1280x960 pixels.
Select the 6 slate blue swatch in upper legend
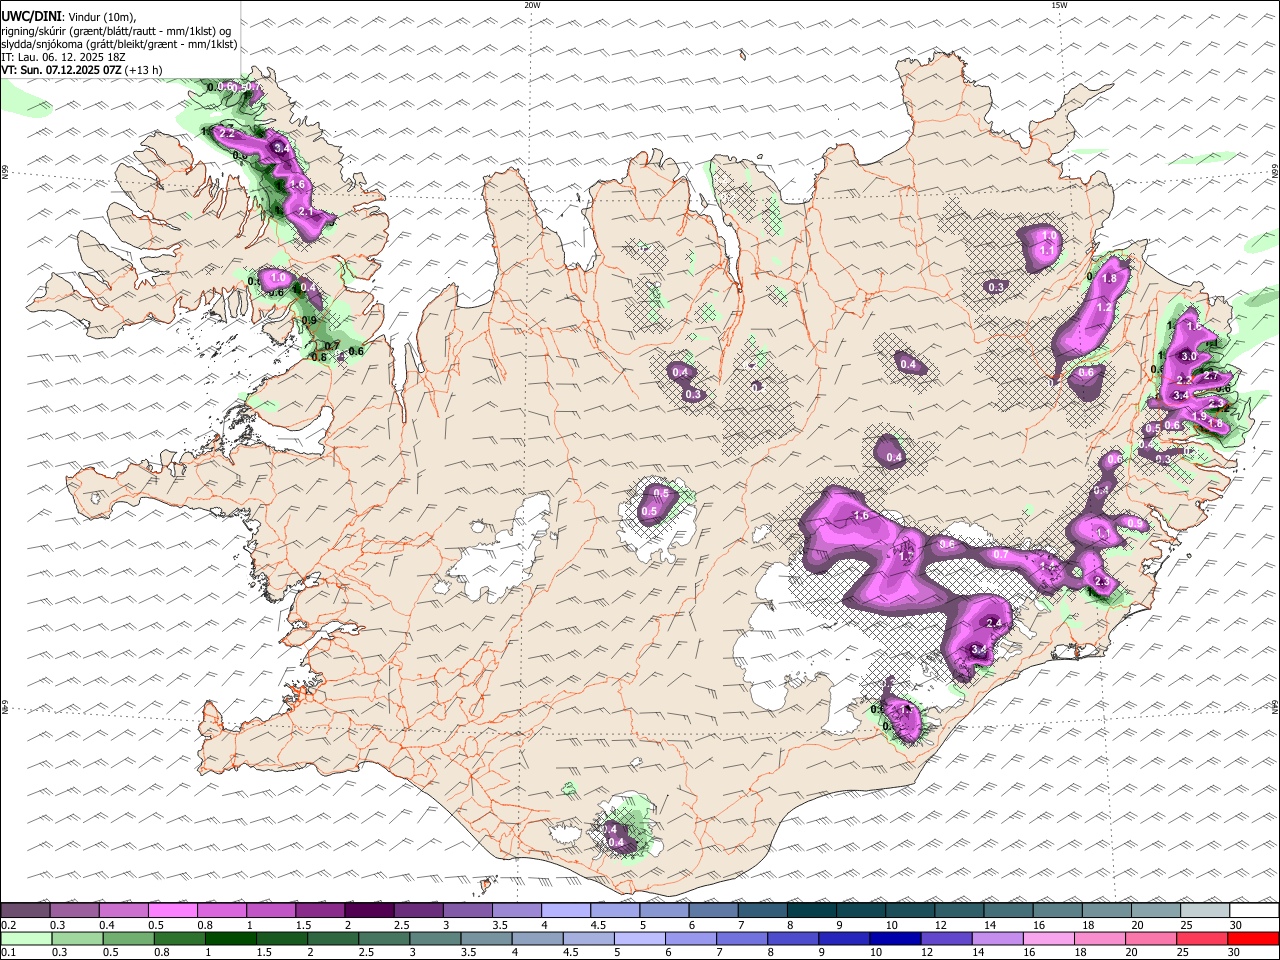pyautogui.click(x=712, y=910)
